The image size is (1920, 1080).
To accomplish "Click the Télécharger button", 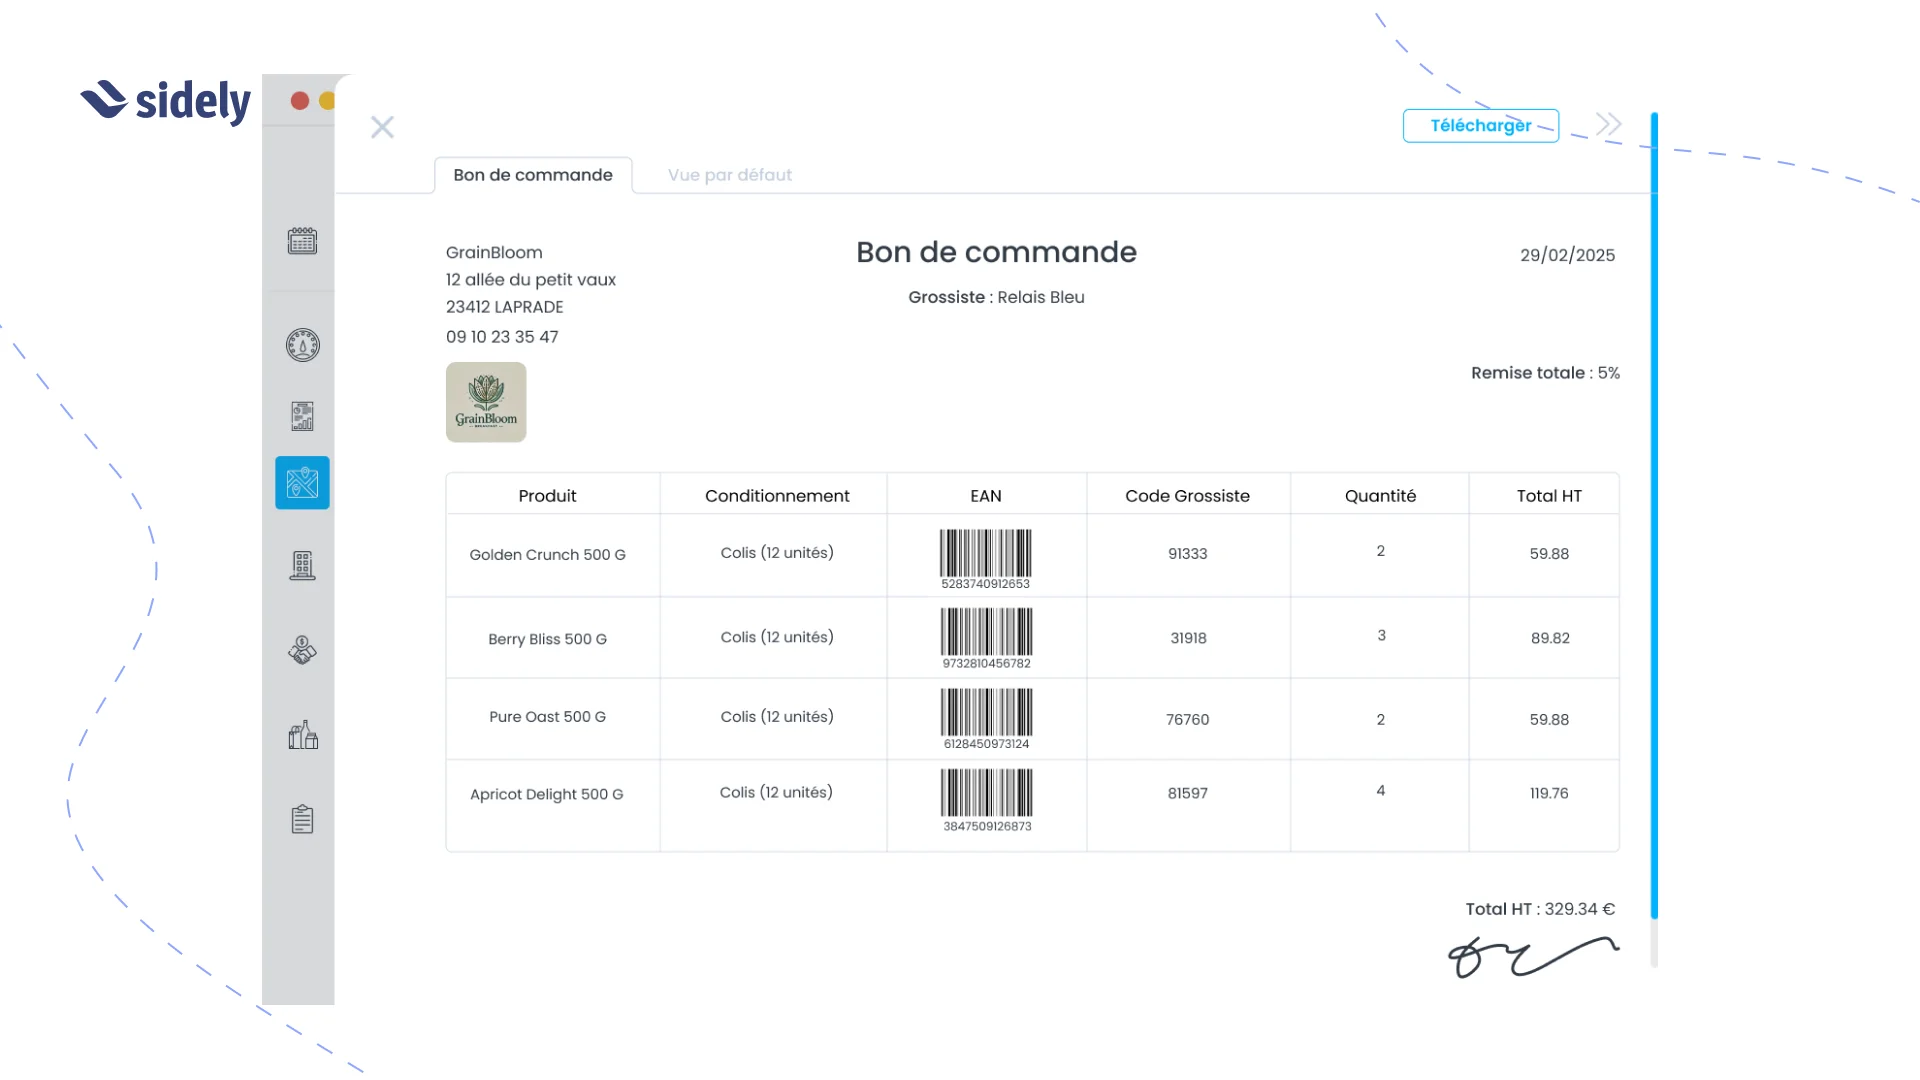I will coord(1481,125).
